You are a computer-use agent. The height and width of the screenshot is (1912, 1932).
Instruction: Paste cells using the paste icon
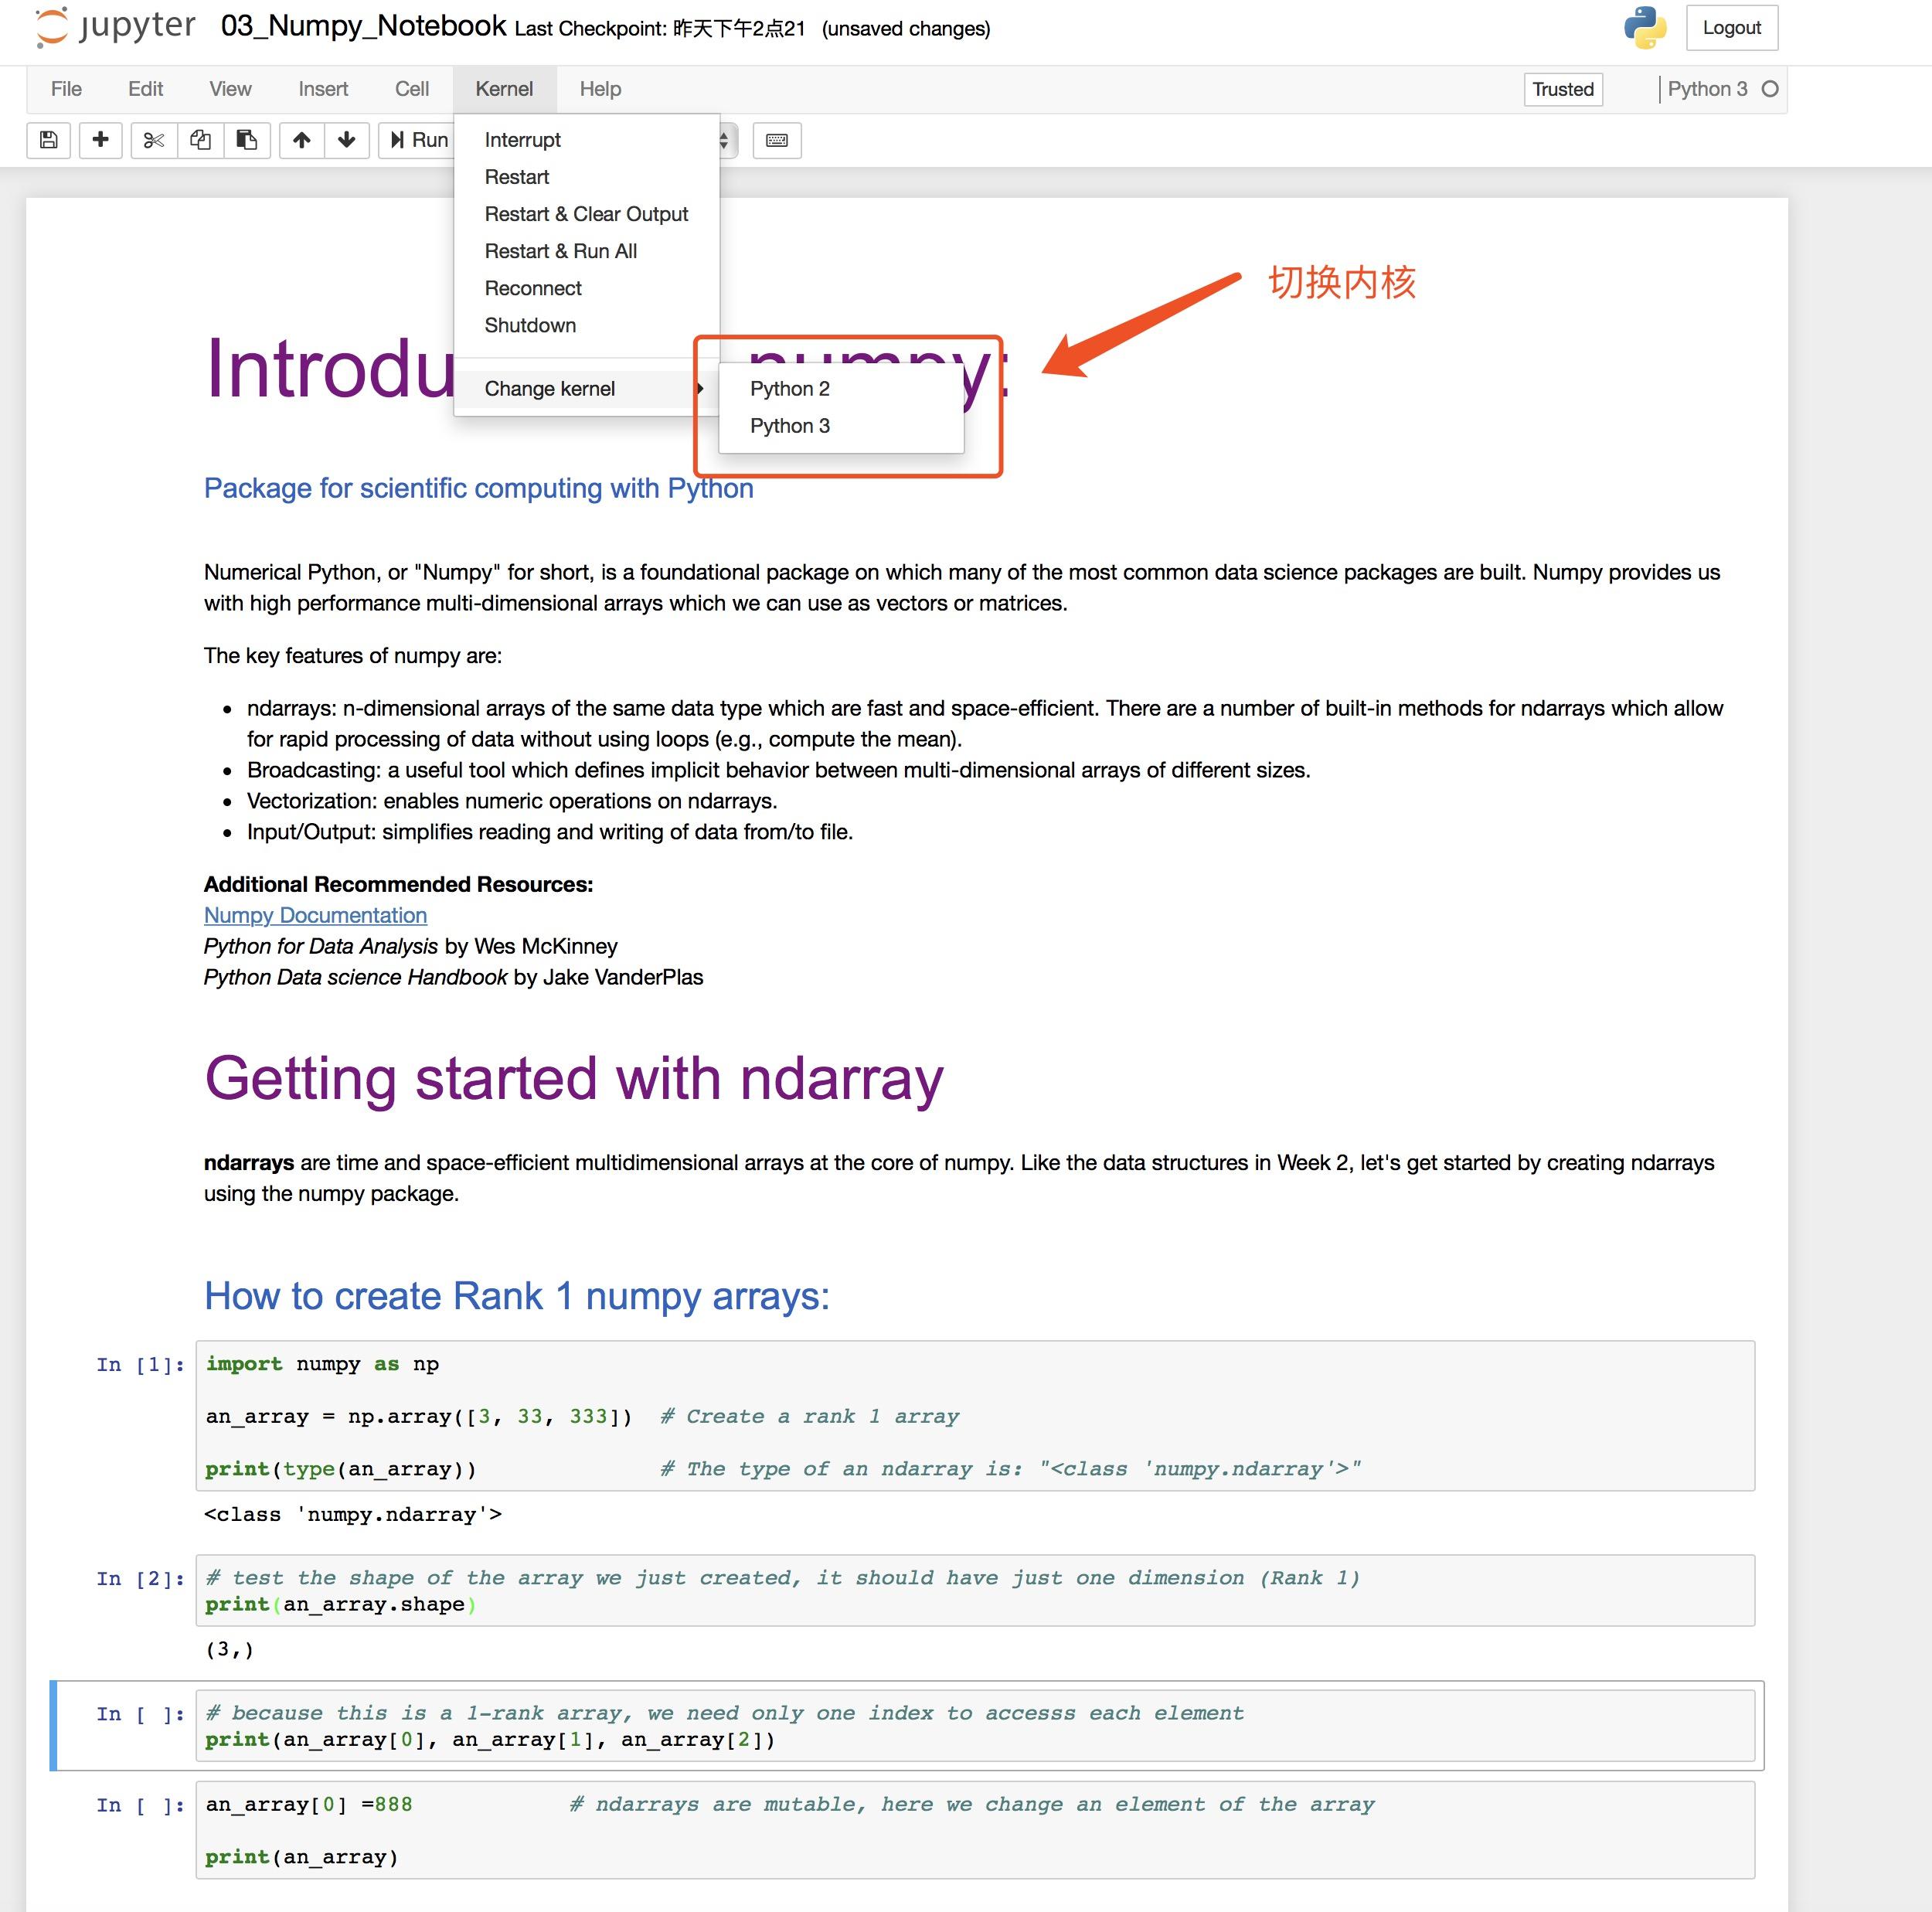coord(246,140)
